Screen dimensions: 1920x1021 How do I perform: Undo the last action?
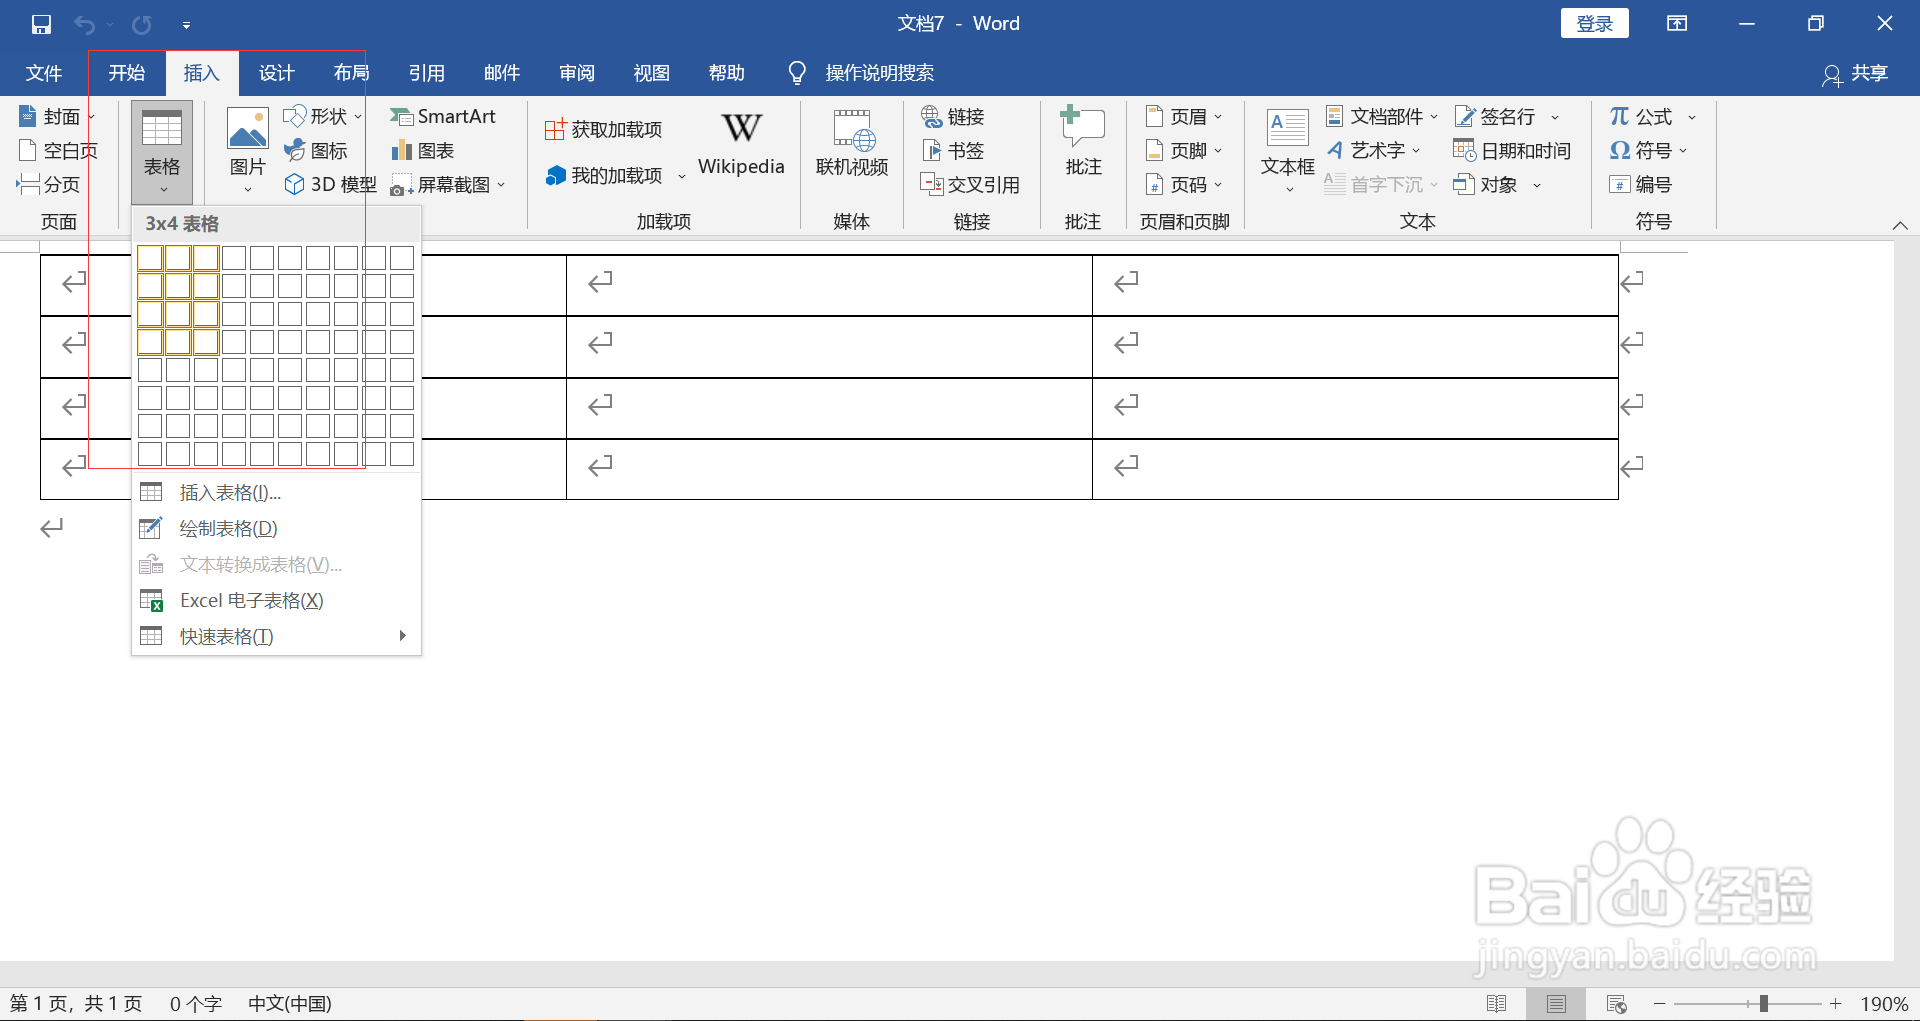tap(84, 24)
